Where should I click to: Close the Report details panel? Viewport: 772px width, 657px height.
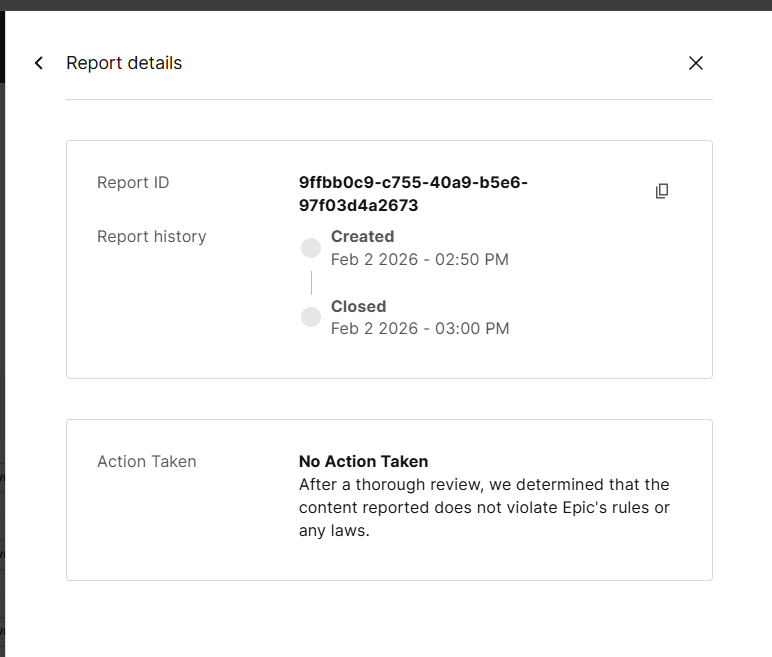tap(696, 63)
